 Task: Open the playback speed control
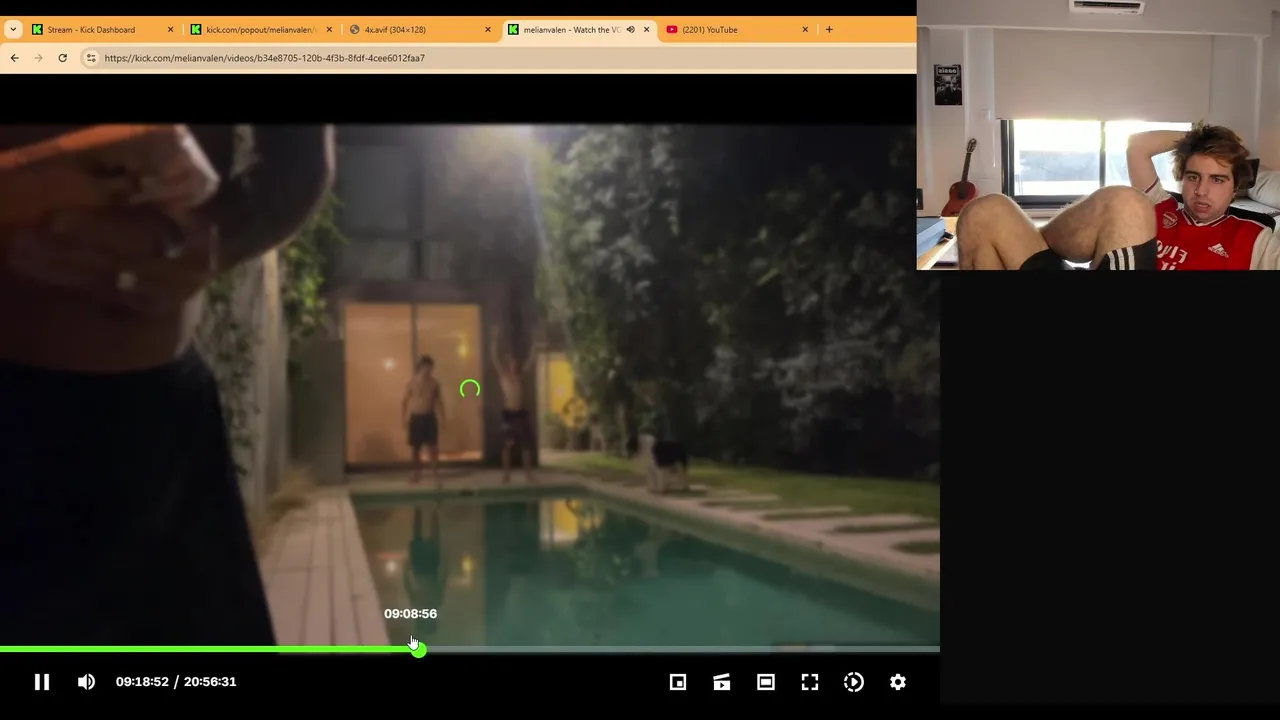point(854,682)
